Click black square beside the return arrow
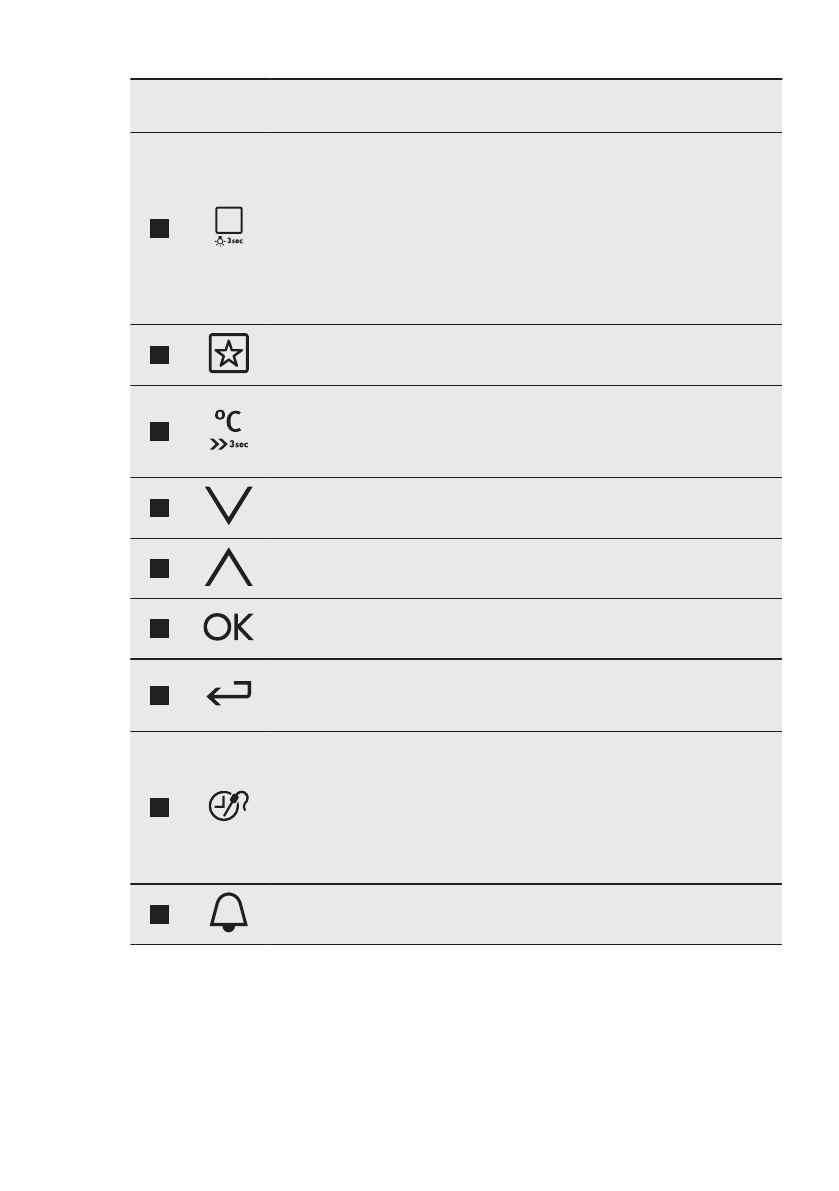The width and height of the screenshot is (839, 1191). [x=158, y=695]
